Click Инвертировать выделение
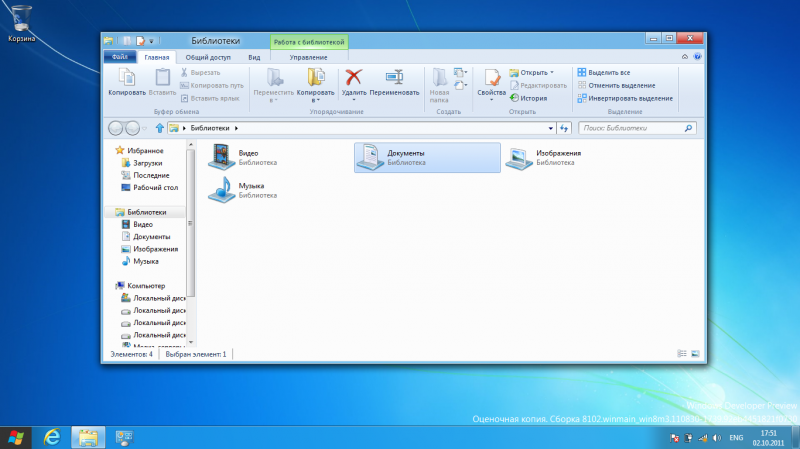The image size is (800, 449). (x=629, y=99)
